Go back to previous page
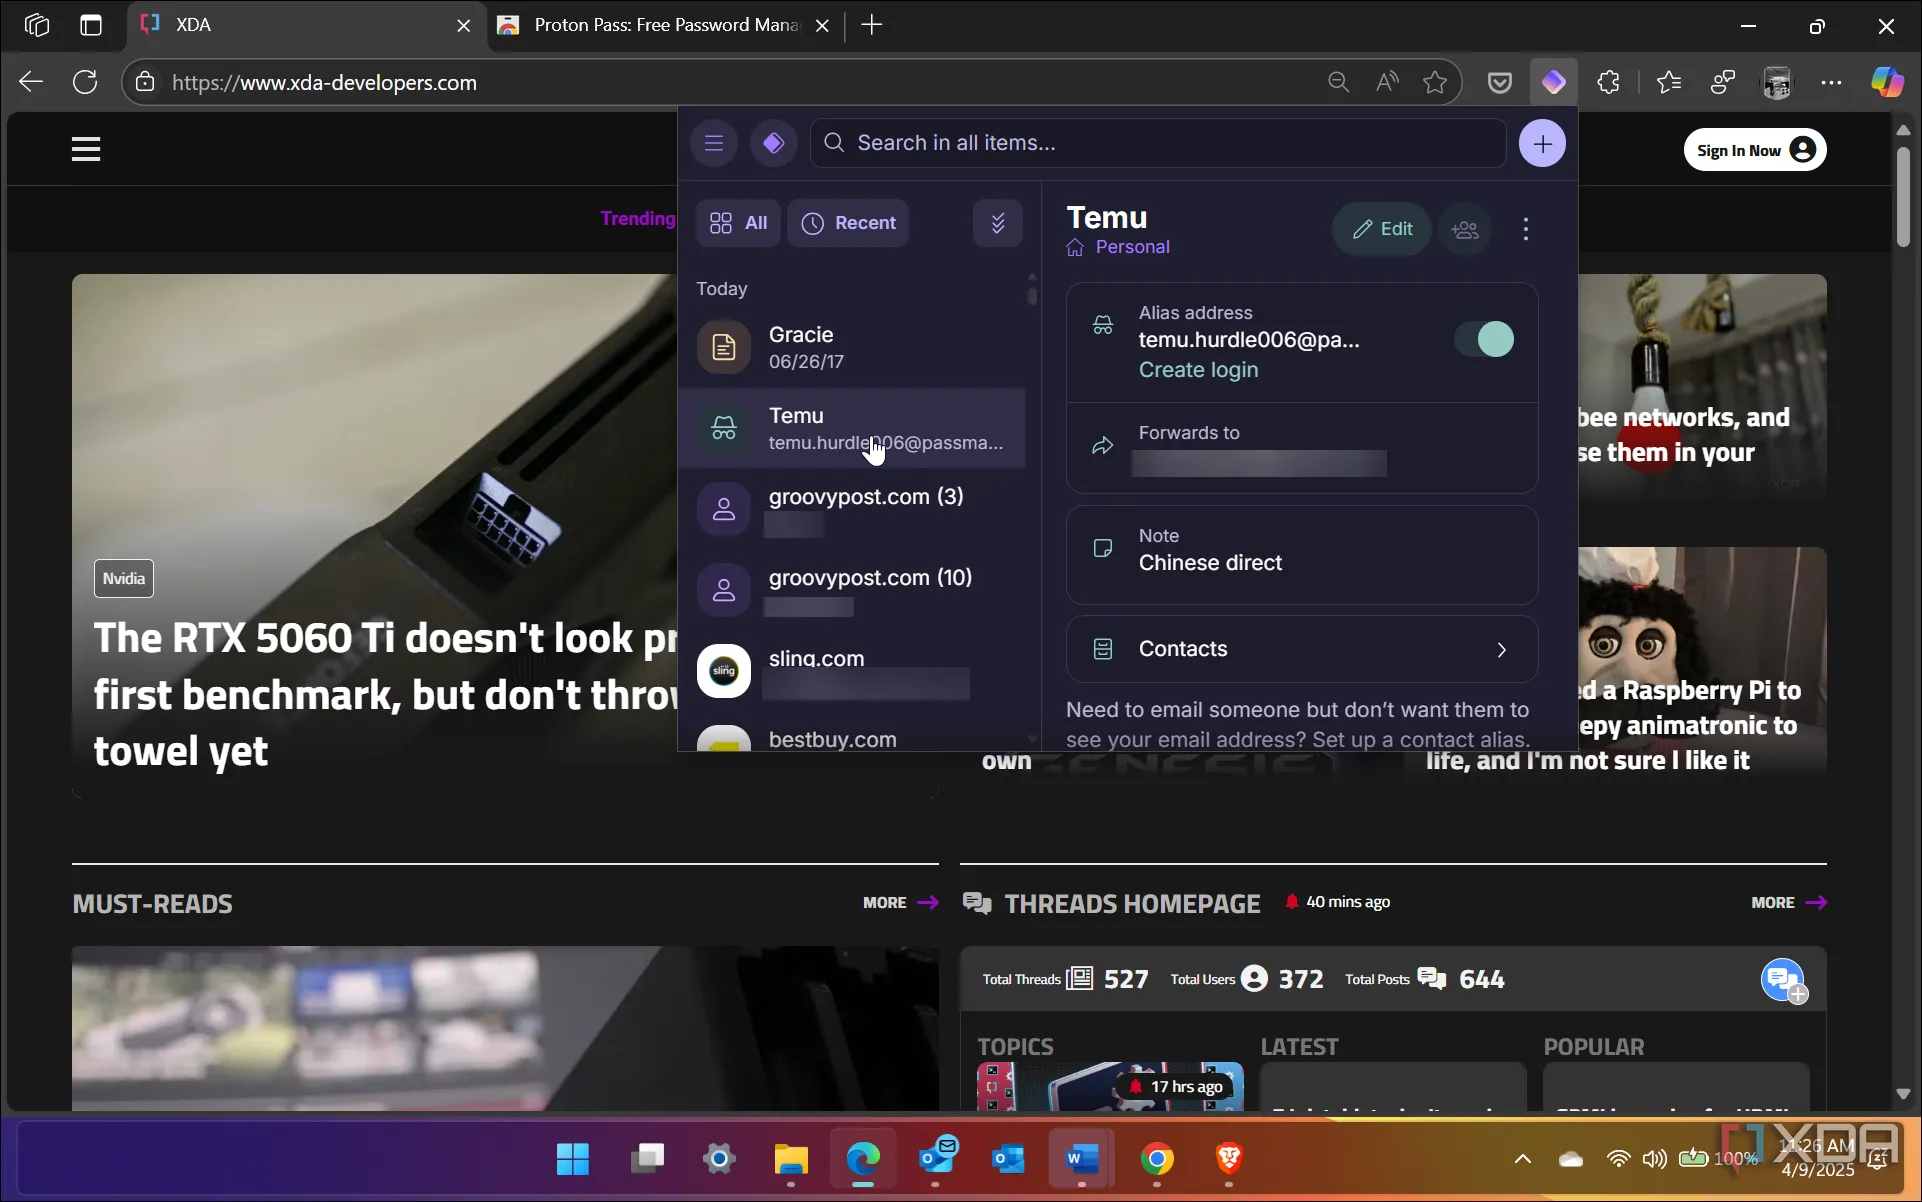Screen dimensions: 1922x1202 [31, 82]
